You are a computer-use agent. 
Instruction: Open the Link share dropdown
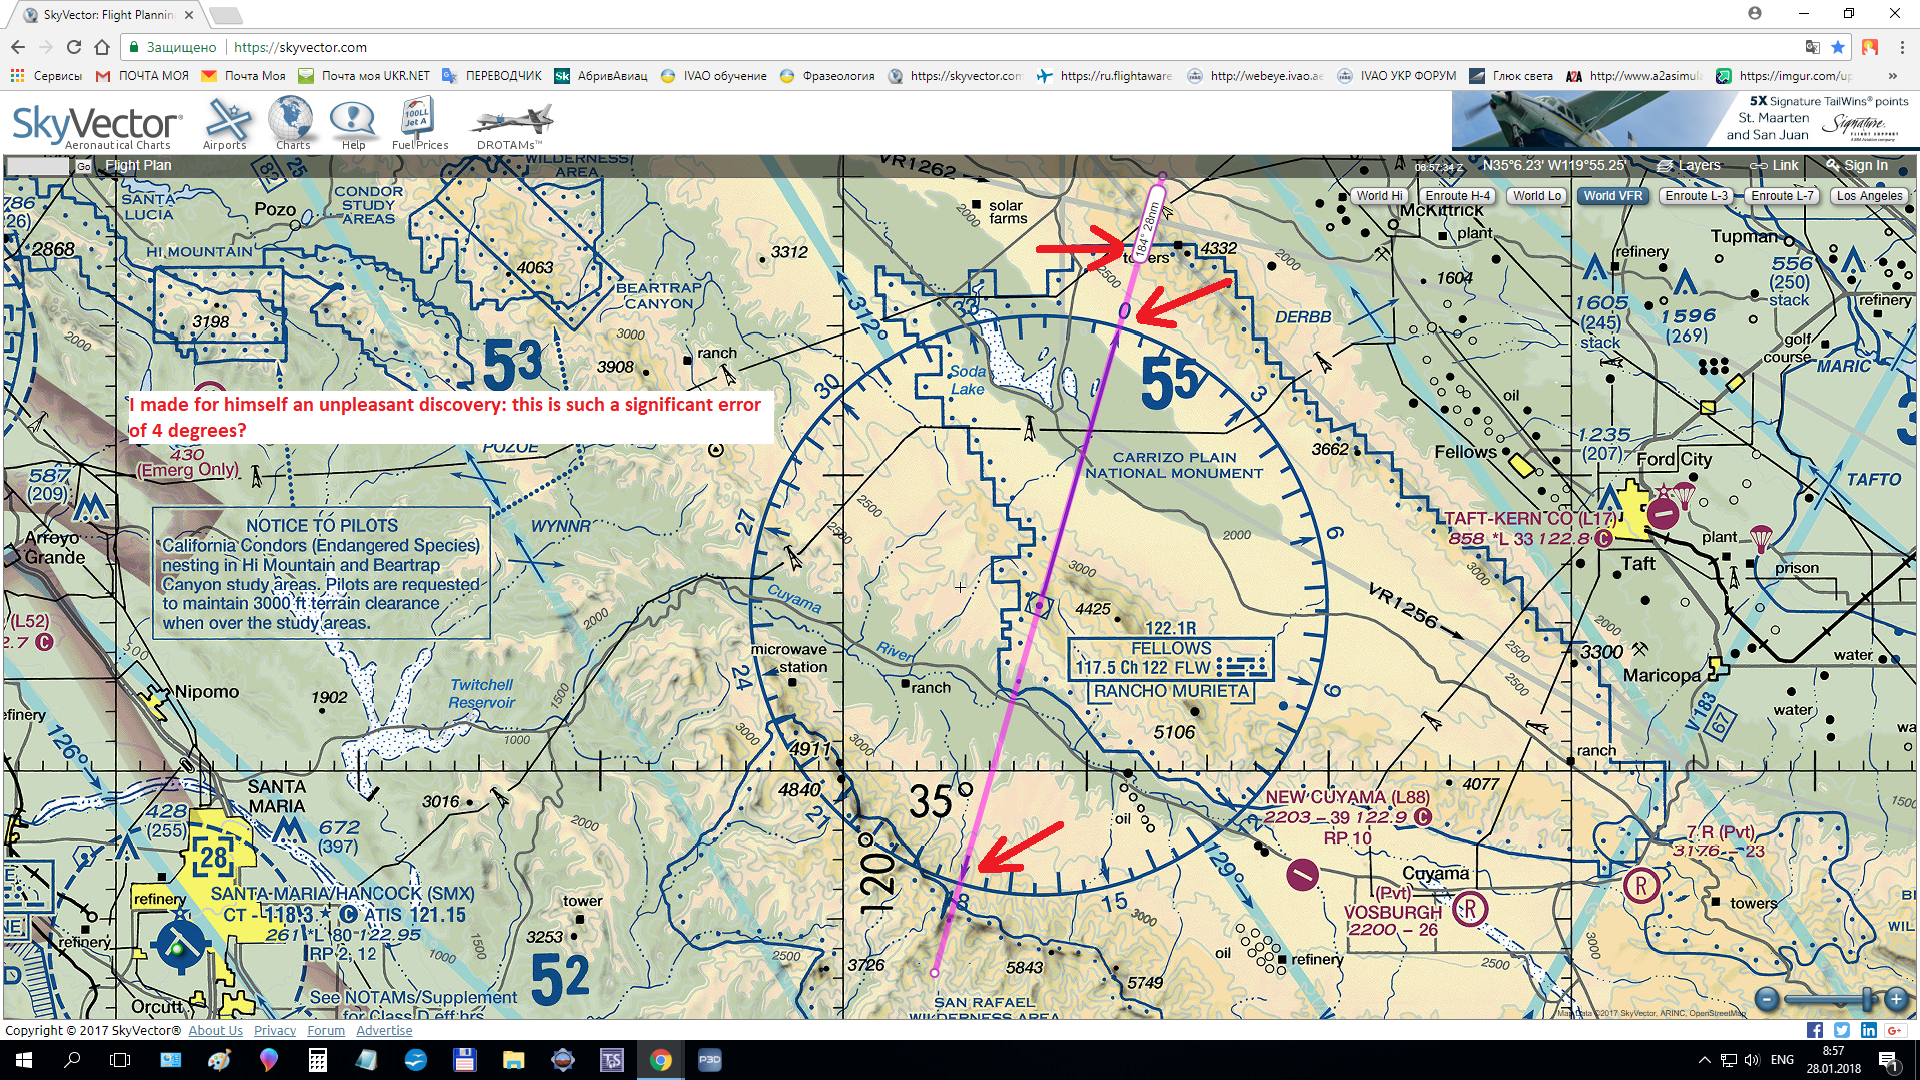tap(1775, 166)
